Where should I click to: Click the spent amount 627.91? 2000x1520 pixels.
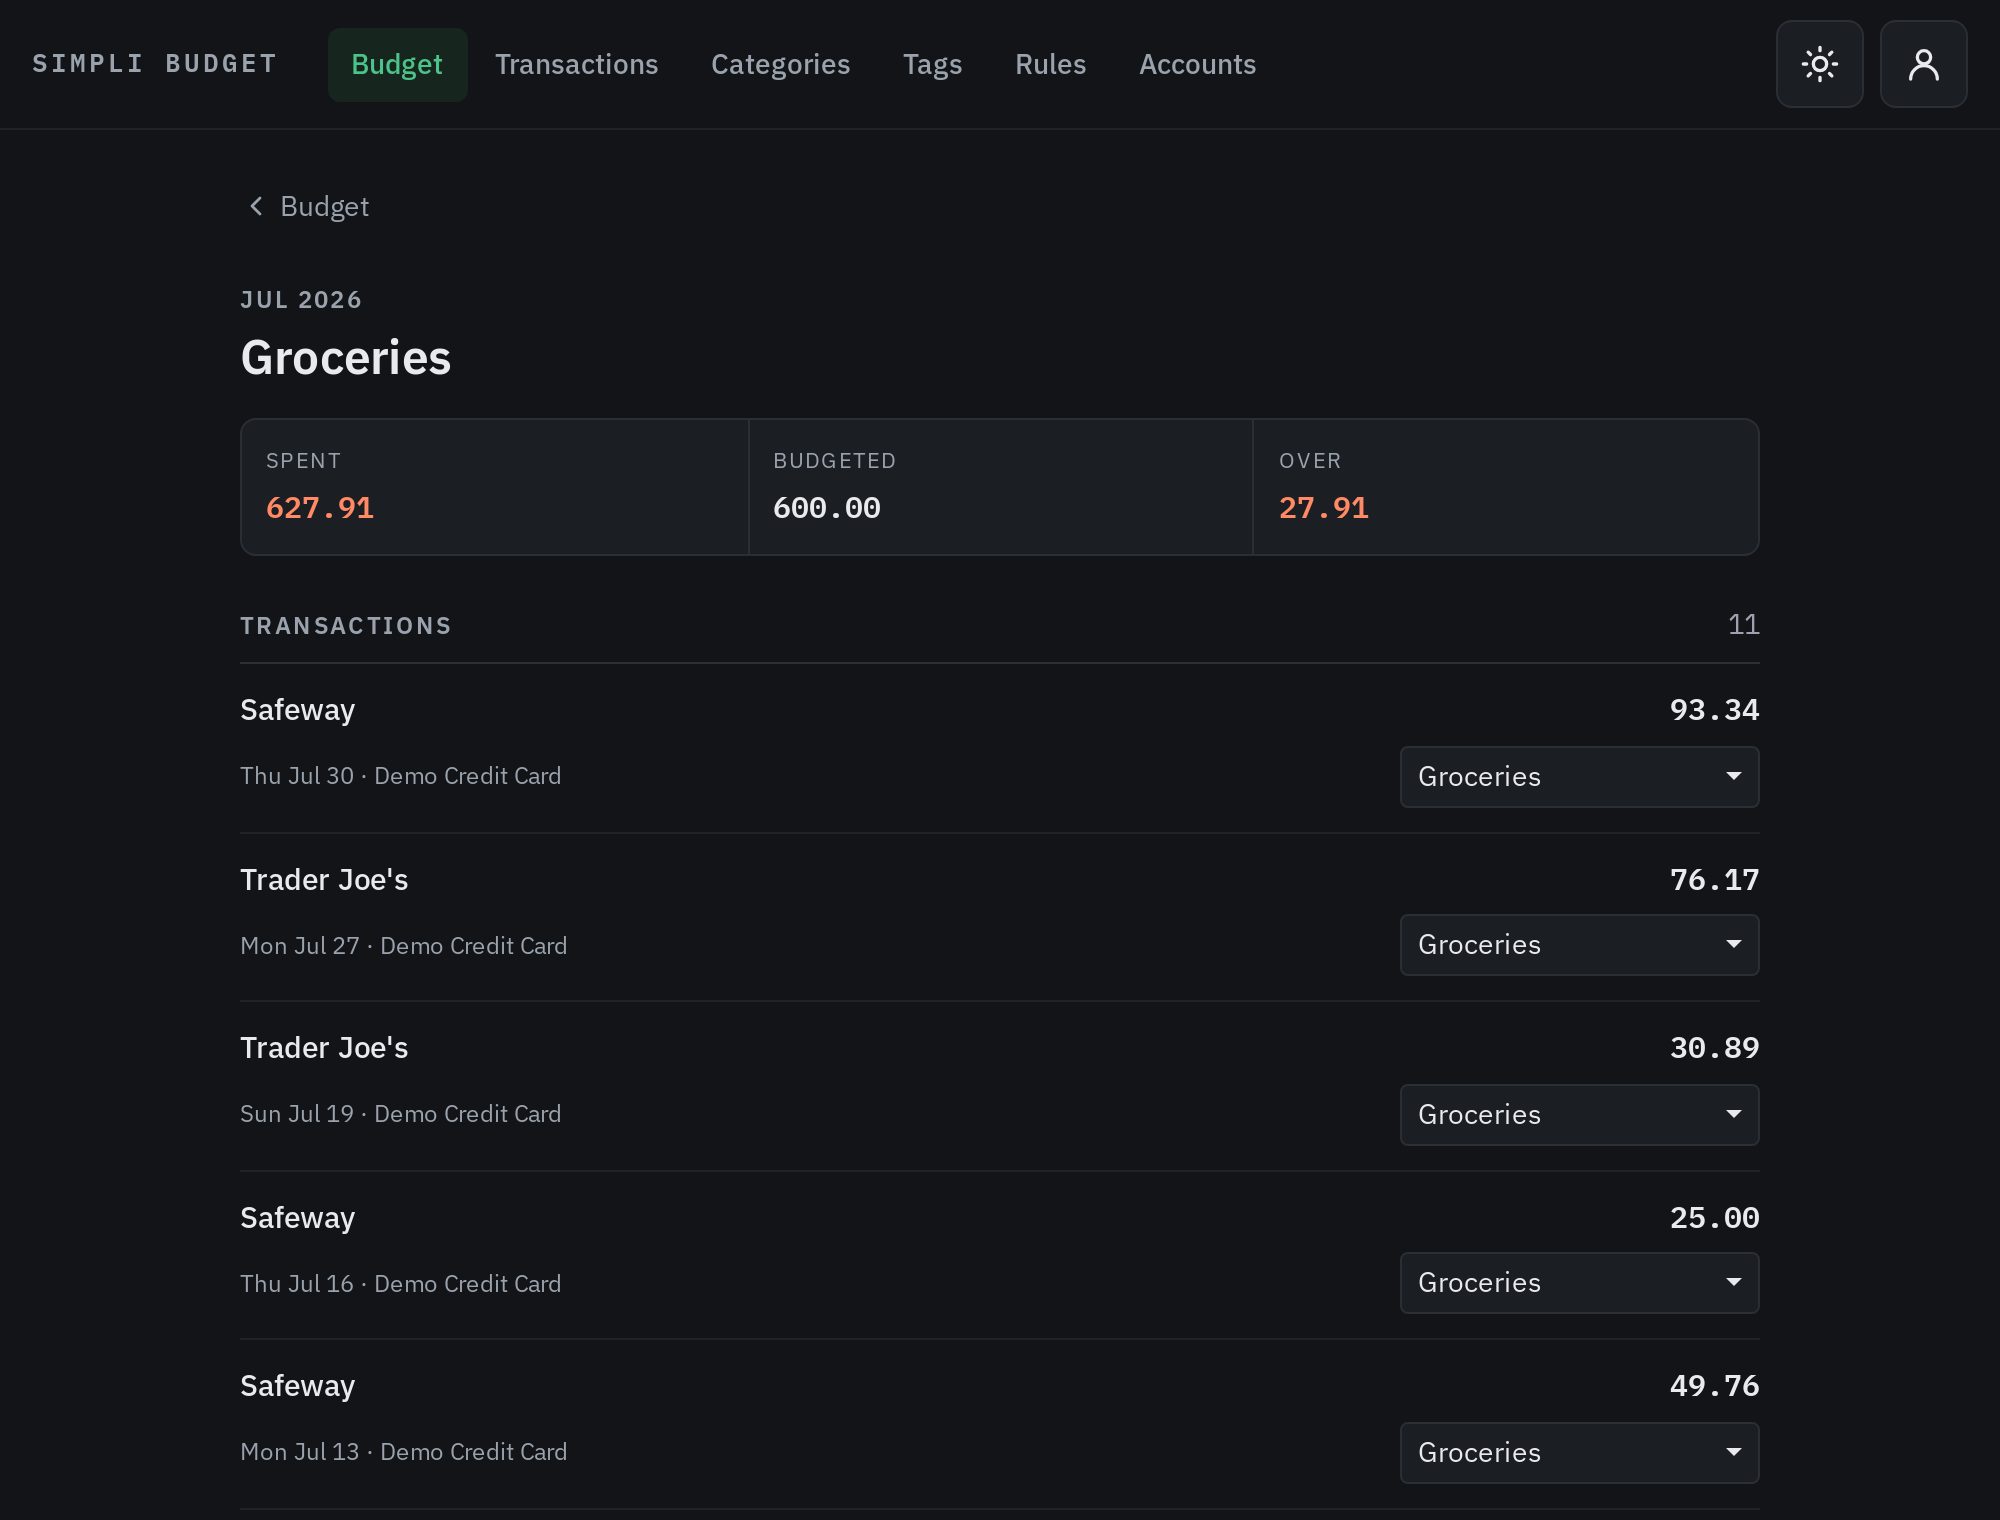320,508
